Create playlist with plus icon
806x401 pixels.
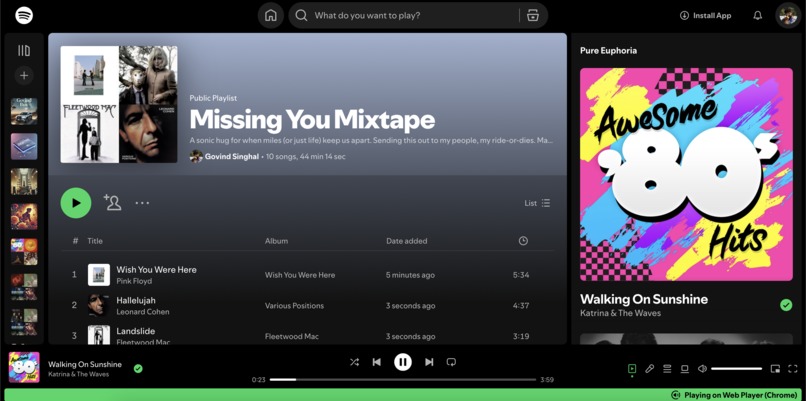tap(24, 76)
